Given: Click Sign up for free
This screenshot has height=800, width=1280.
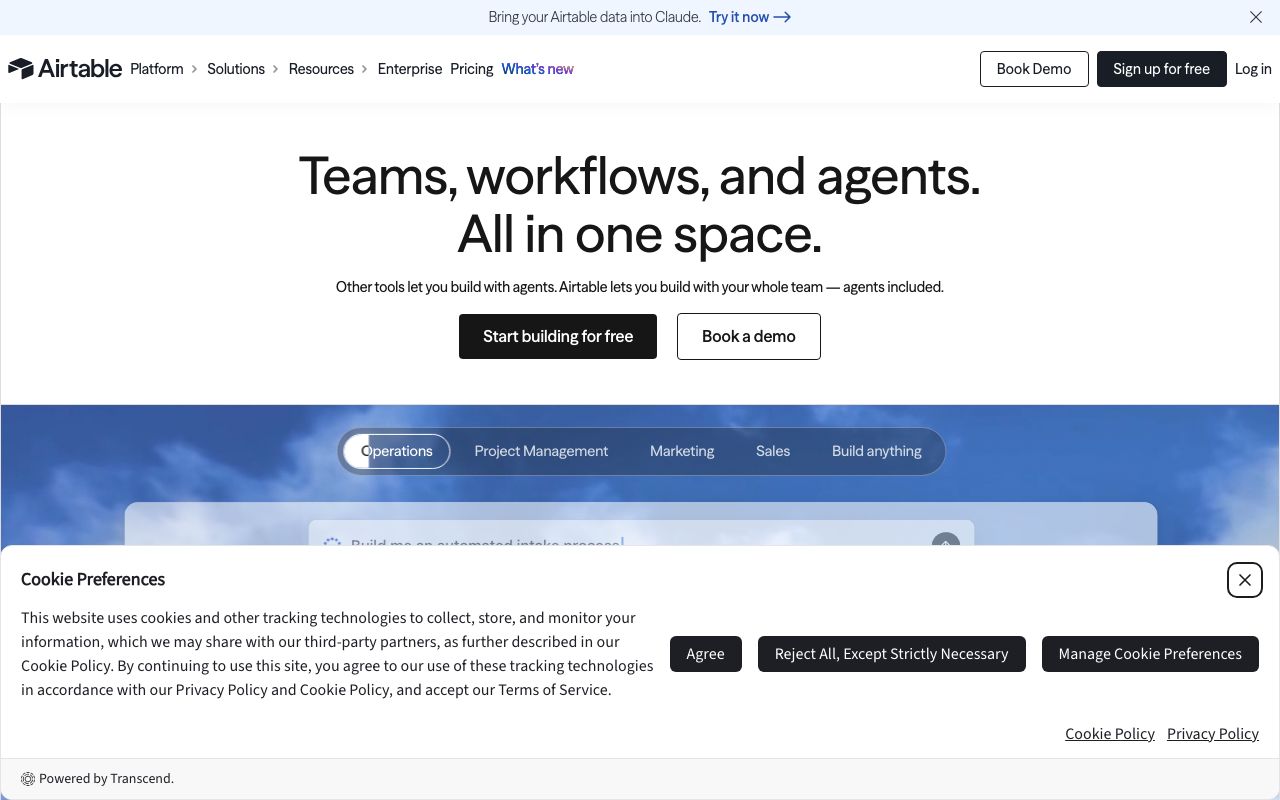Looking at the screenshot, I should click(x=1161, y=69).
